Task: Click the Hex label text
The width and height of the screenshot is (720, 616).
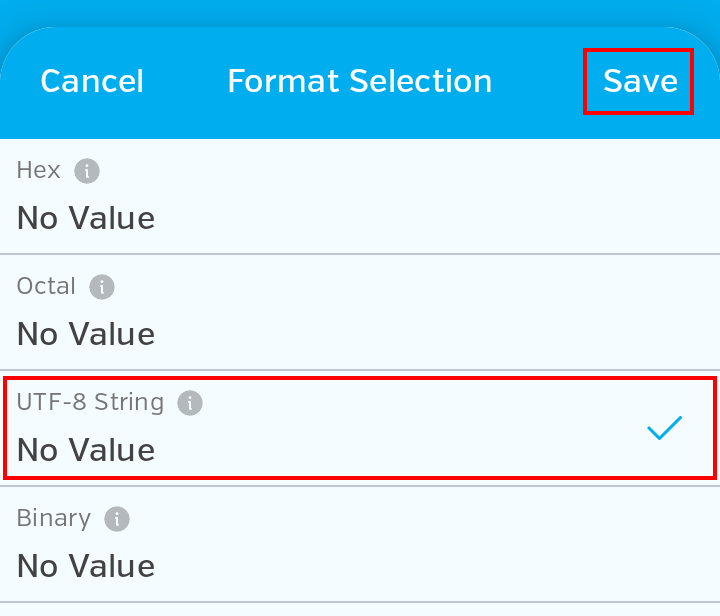Action: point(39,170)
